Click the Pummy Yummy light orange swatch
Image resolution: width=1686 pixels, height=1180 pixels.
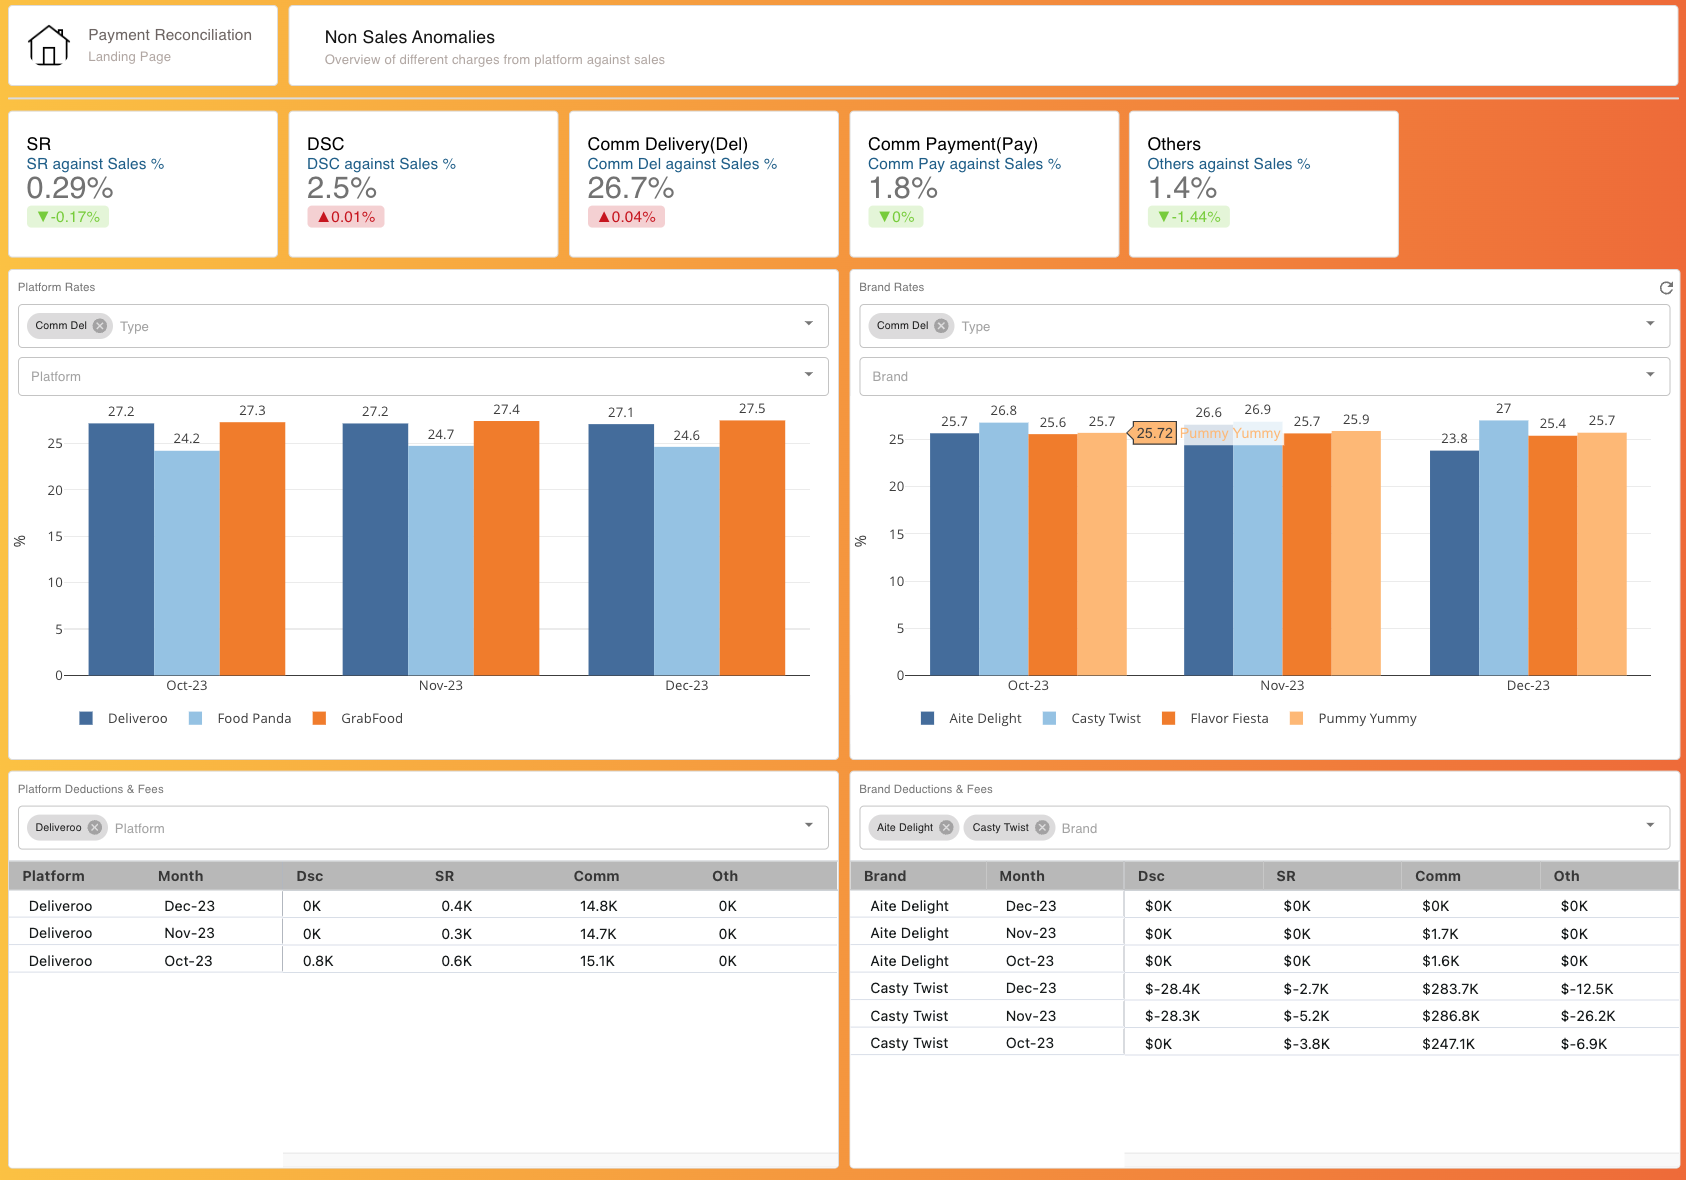[x=1297, y=718]
